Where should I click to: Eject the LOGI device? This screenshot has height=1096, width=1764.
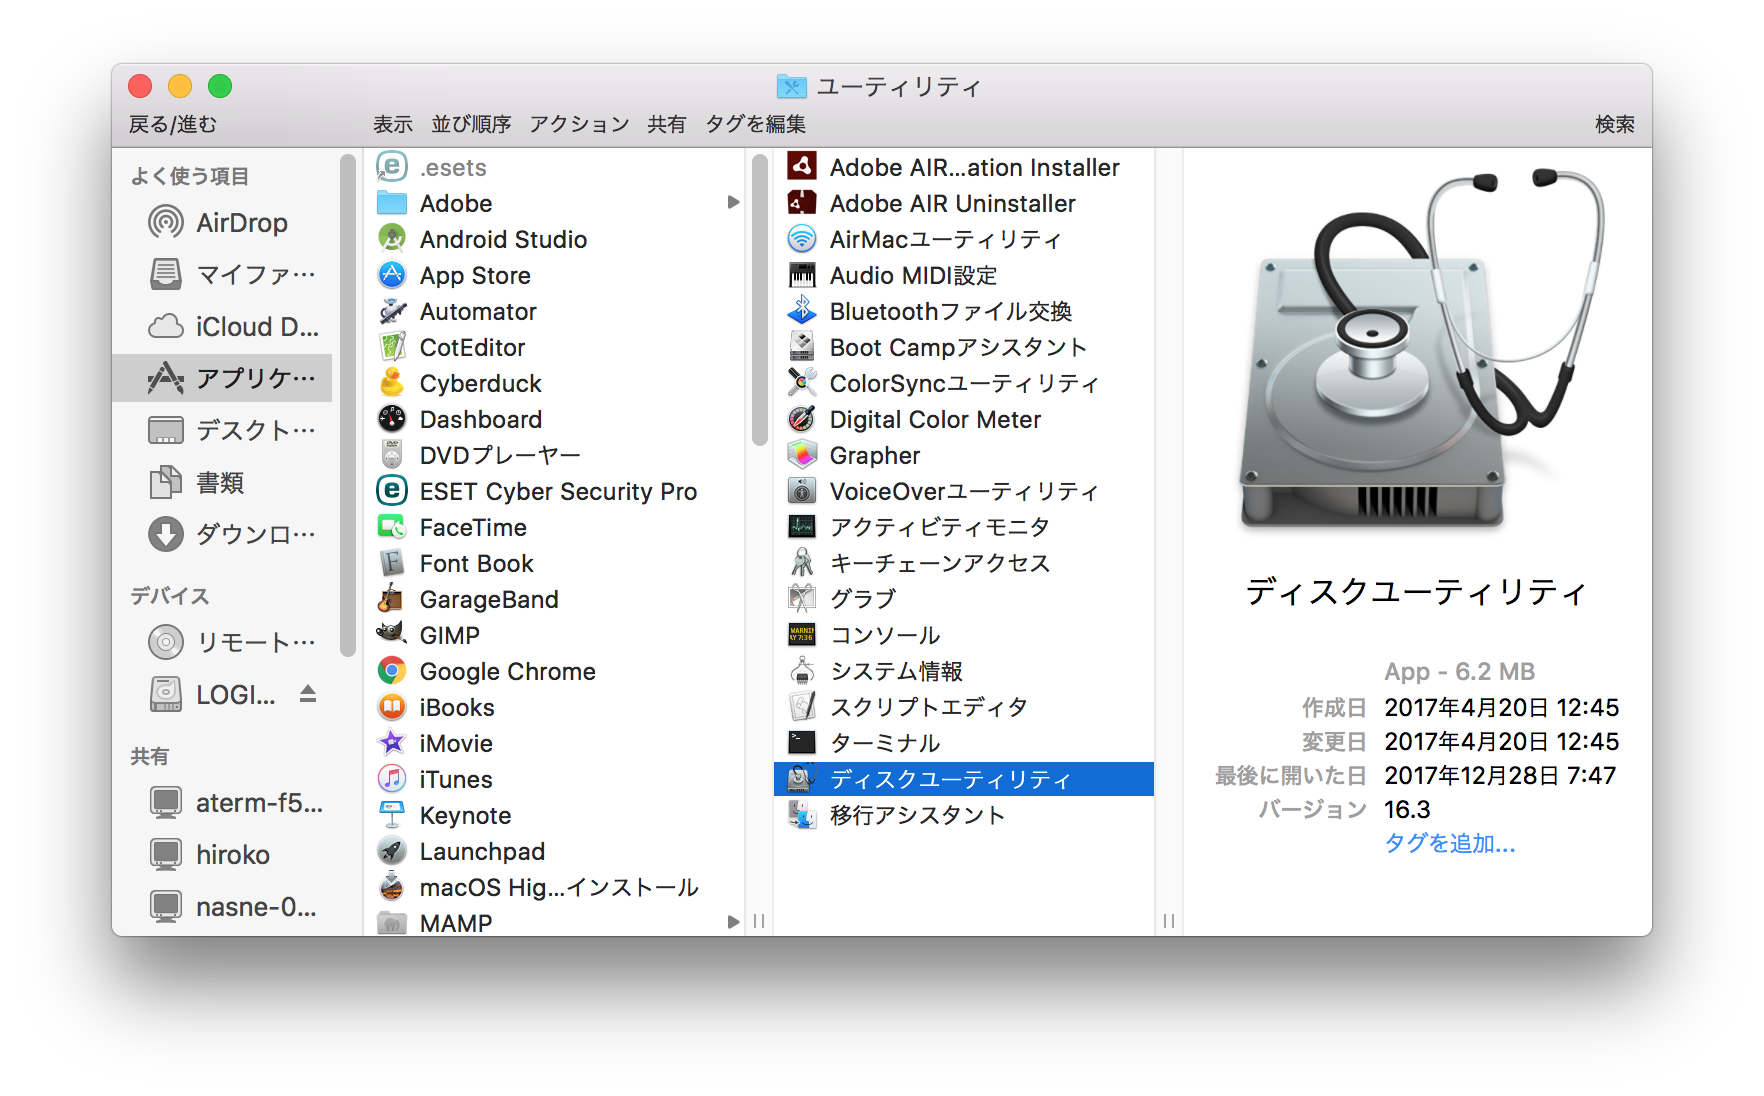coord(308,694)
